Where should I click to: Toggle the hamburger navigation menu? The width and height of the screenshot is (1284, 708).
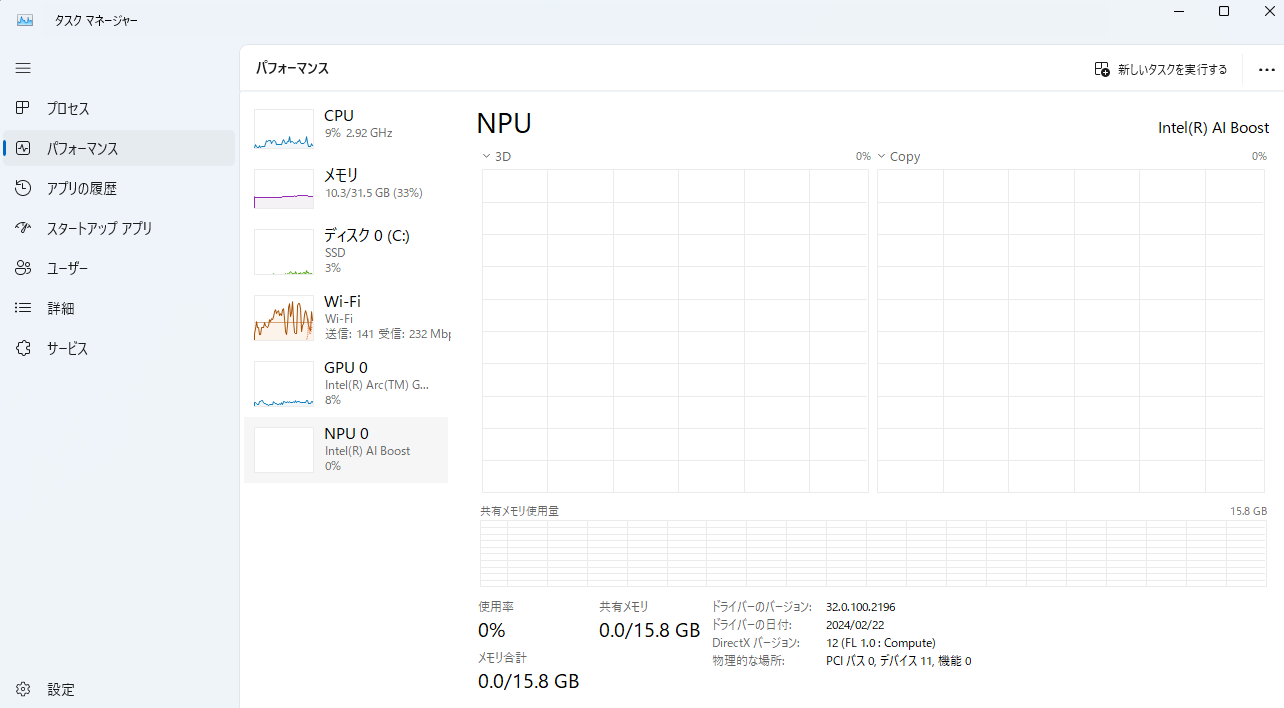pyautogui.click(x=23, y=68)
